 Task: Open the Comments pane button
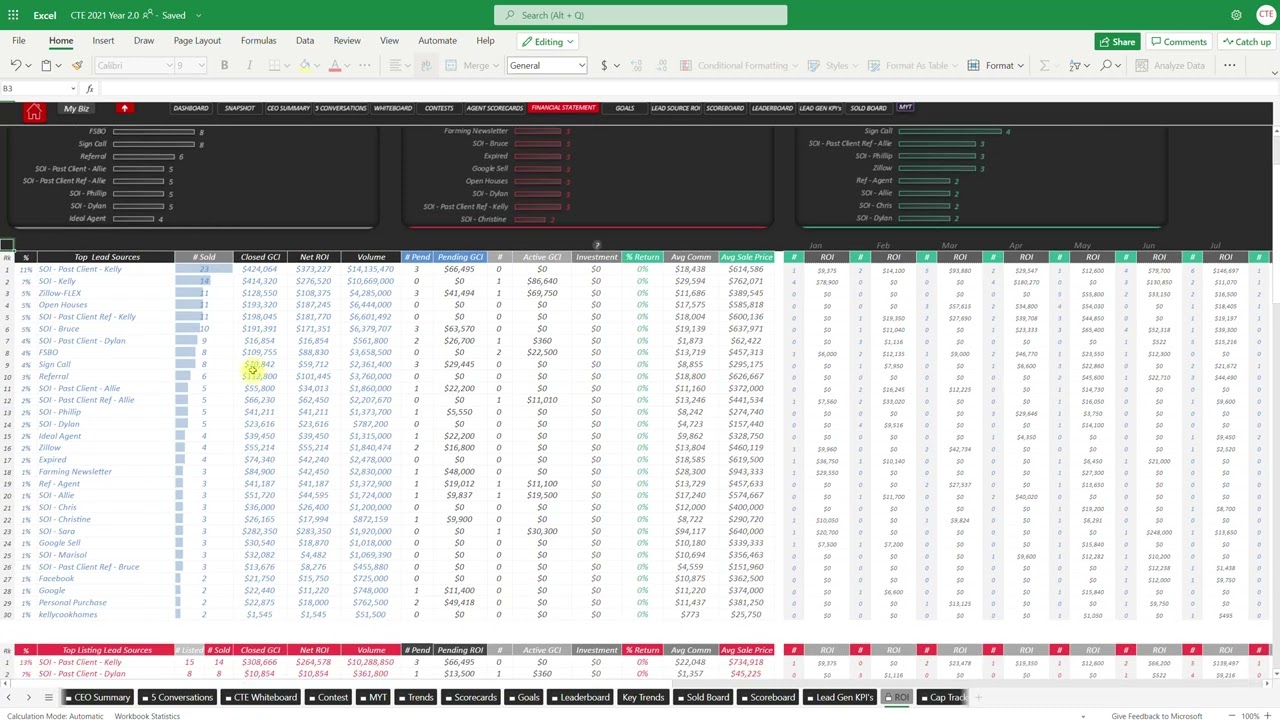click(1178, 42)
